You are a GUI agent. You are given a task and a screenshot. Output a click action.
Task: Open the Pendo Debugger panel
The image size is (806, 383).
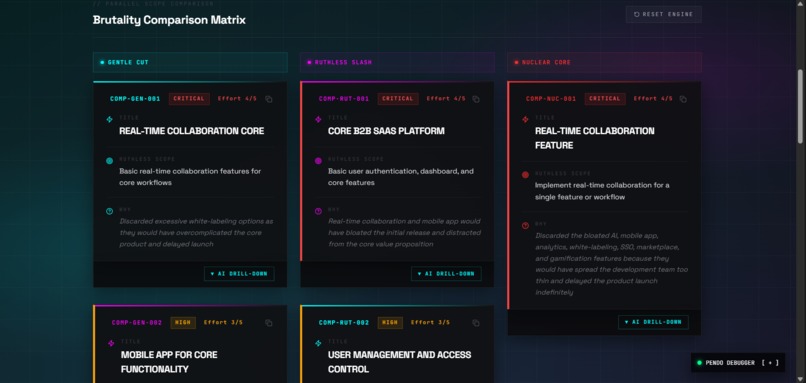click(738, 363)
